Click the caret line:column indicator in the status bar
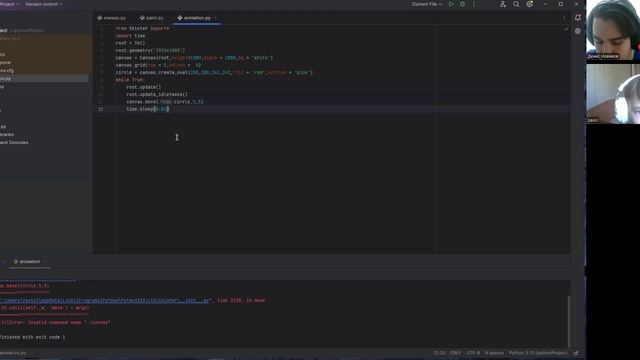 [440, 353]
